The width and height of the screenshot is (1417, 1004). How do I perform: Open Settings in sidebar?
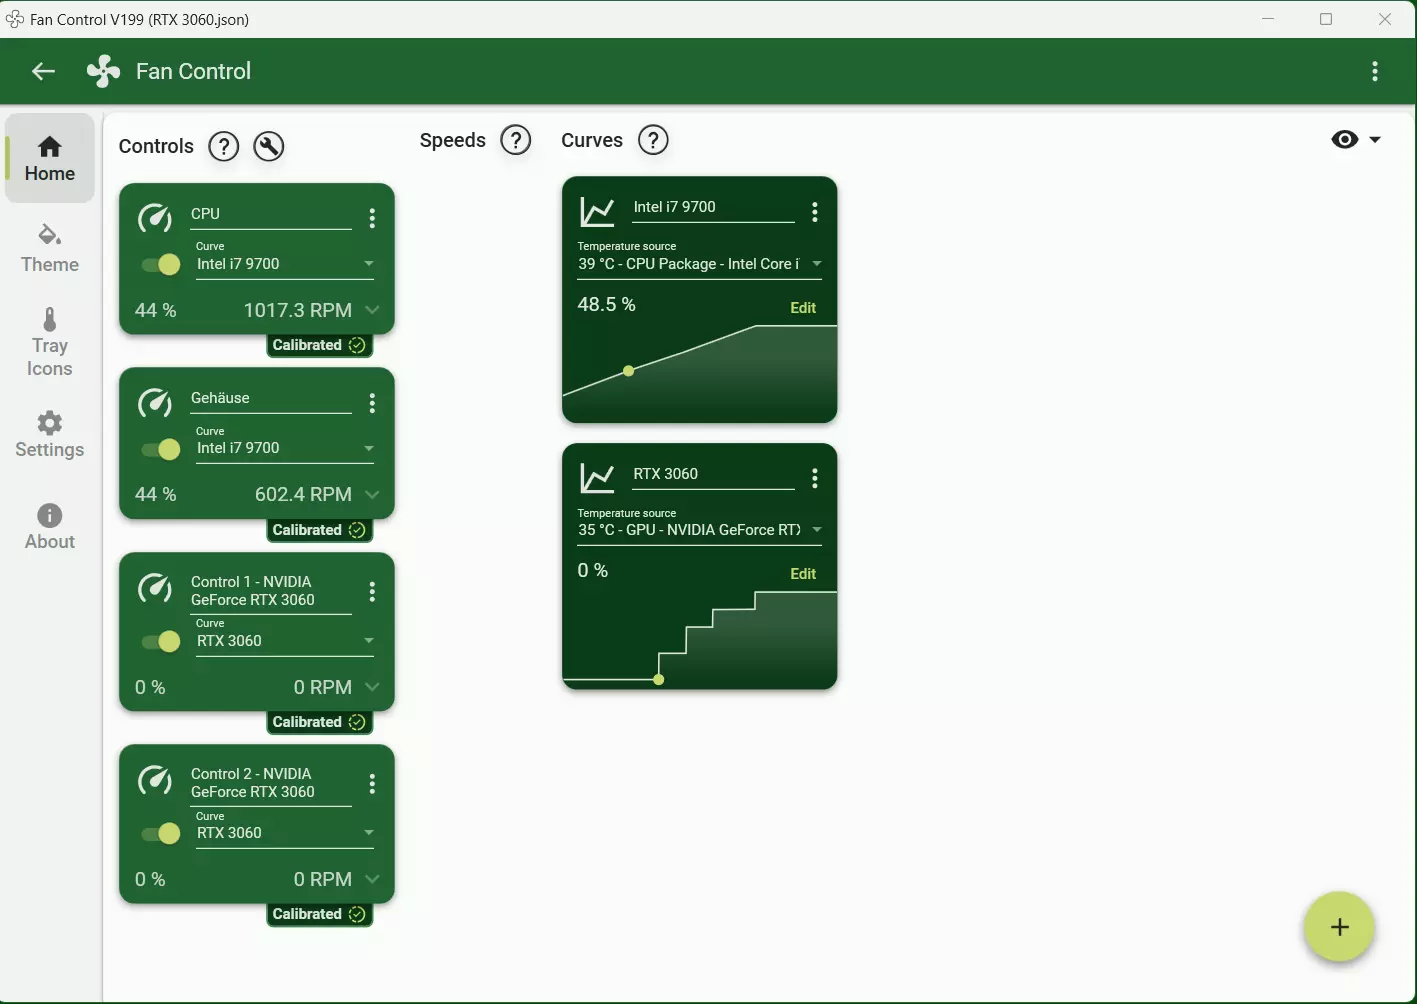(x=50, y=435)
